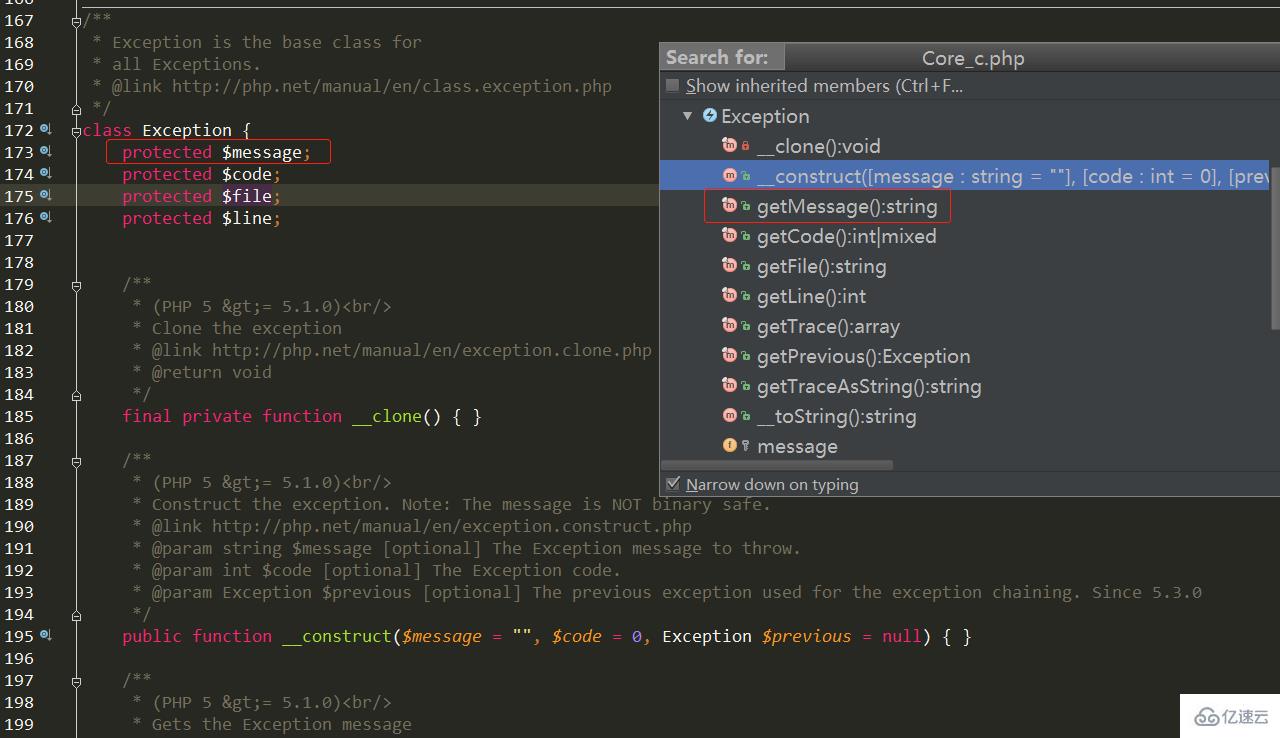This screenshot has height=738, width=1280.
Task: Click the Core_c.php popup title
Action: tap(973, 58)
